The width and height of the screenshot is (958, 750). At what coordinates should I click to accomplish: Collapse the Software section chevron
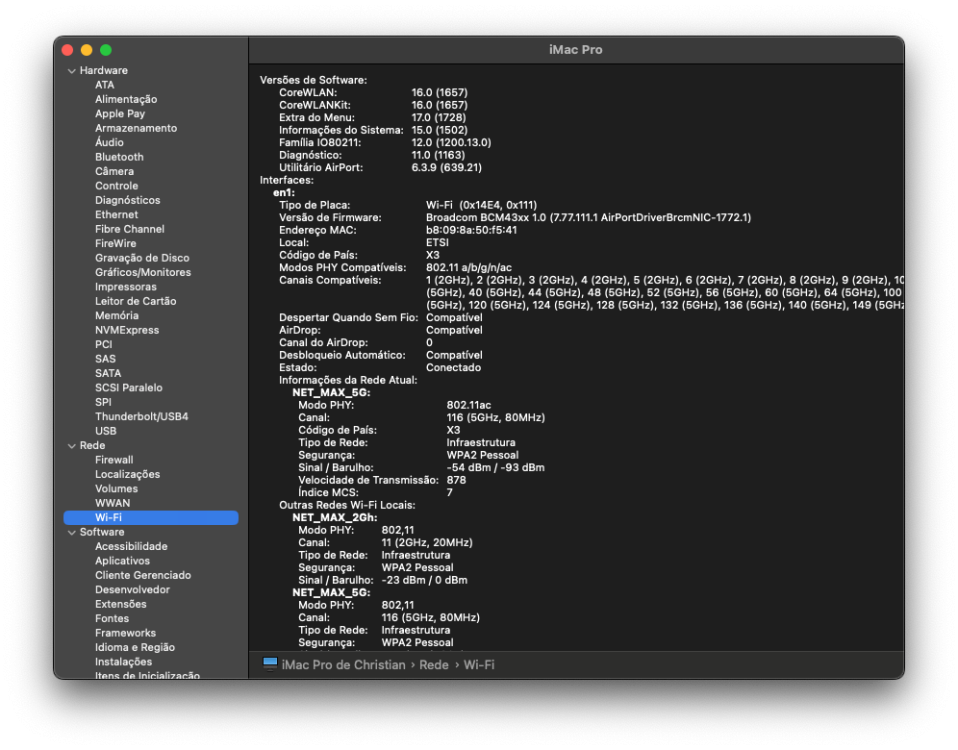tap(71, 533)
